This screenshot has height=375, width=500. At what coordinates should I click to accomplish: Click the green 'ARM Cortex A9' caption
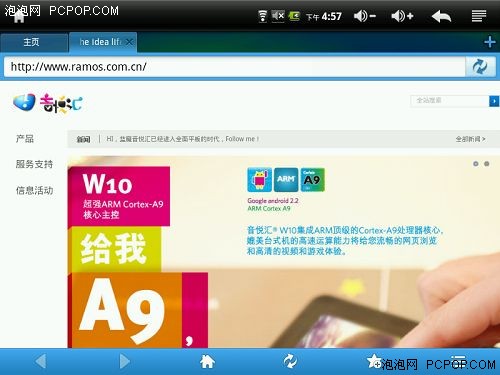tap(269, 209)
